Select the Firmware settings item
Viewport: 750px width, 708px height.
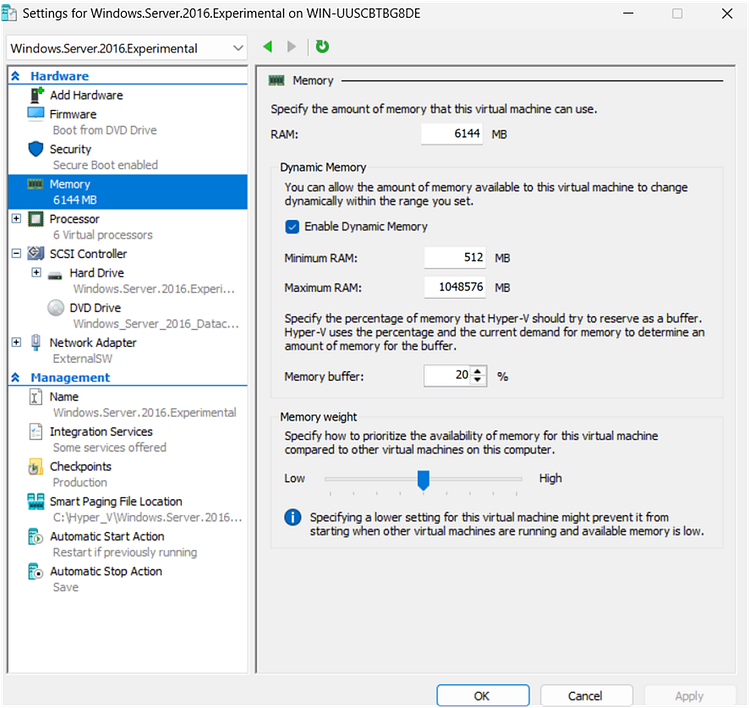[x=73, y=114]
